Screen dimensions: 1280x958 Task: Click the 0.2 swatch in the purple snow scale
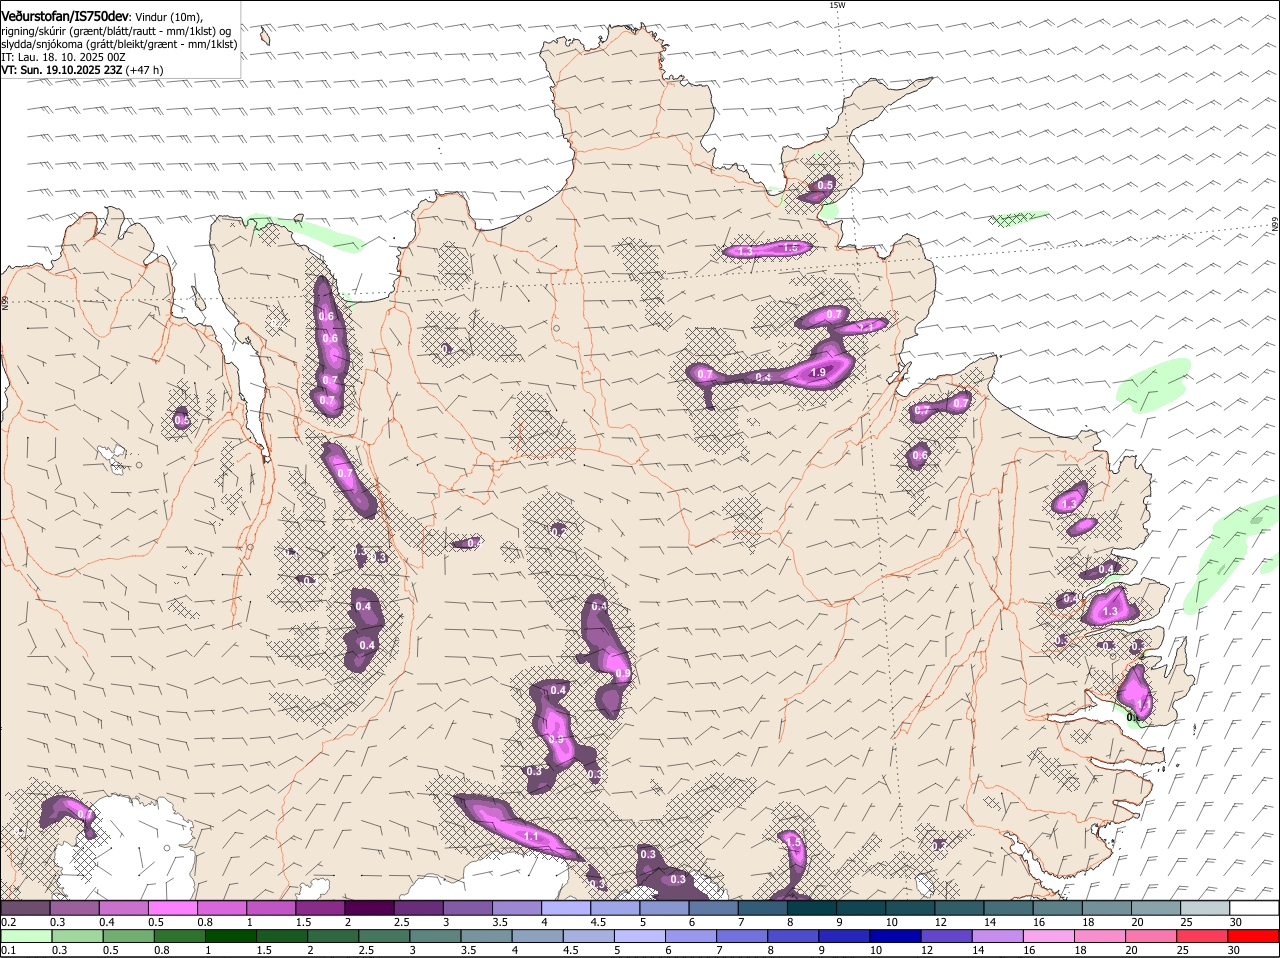pyautogui.click(x=25, y=907)
